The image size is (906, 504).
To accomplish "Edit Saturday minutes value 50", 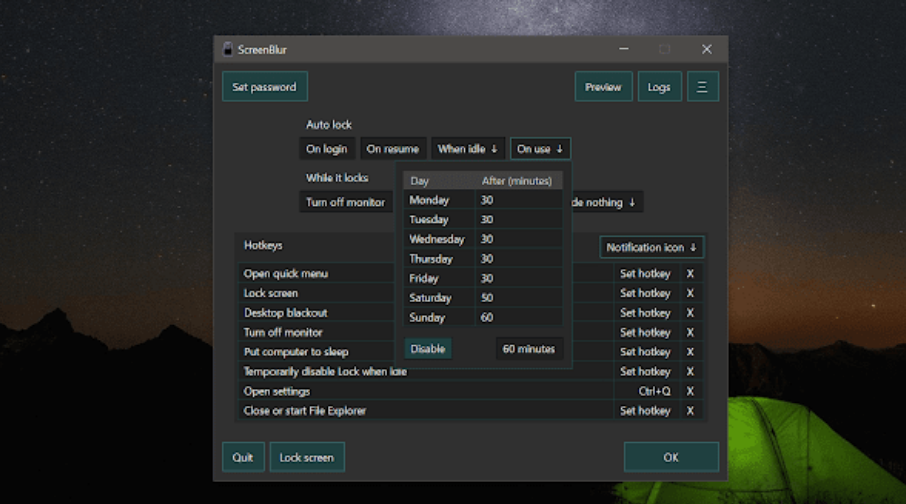I will click(x=518, y=298).
